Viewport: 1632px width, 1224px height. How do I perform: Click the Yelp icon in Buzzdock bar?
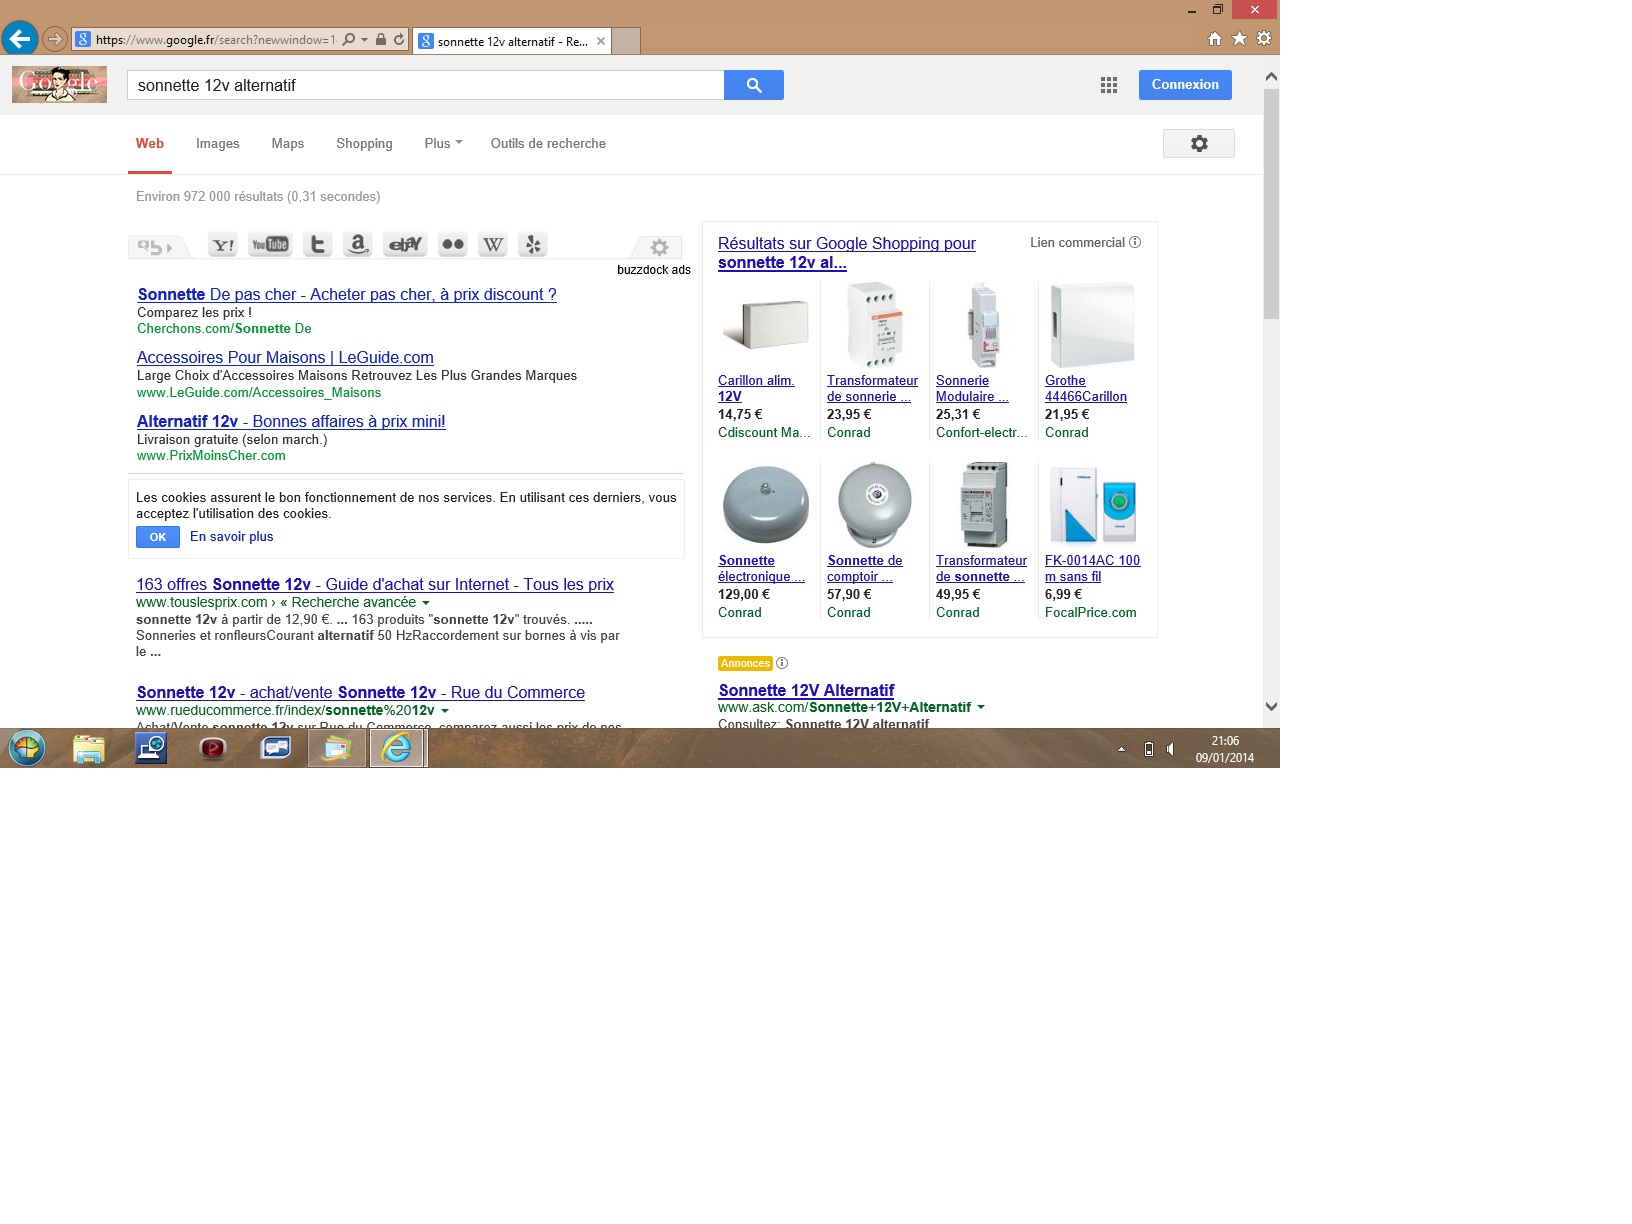coord(533,245)
